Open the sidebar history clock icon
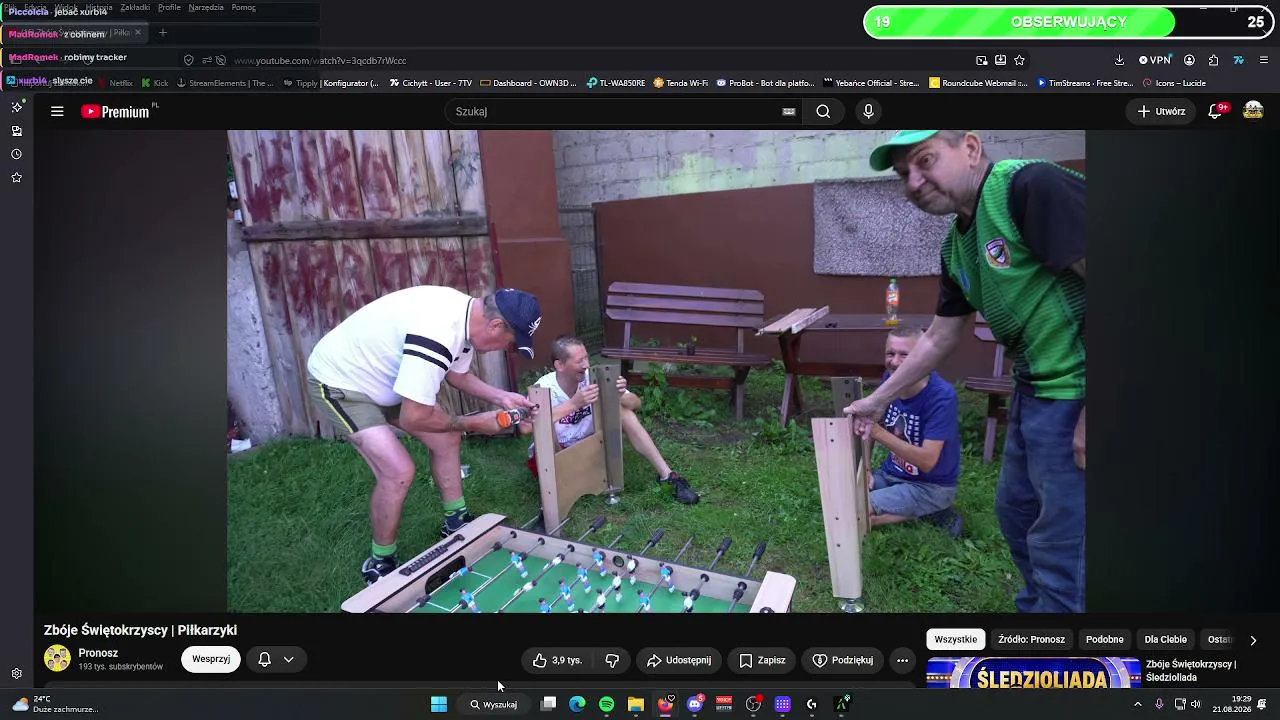Viewport: 1280px width, 720px height. coord(16,154)
